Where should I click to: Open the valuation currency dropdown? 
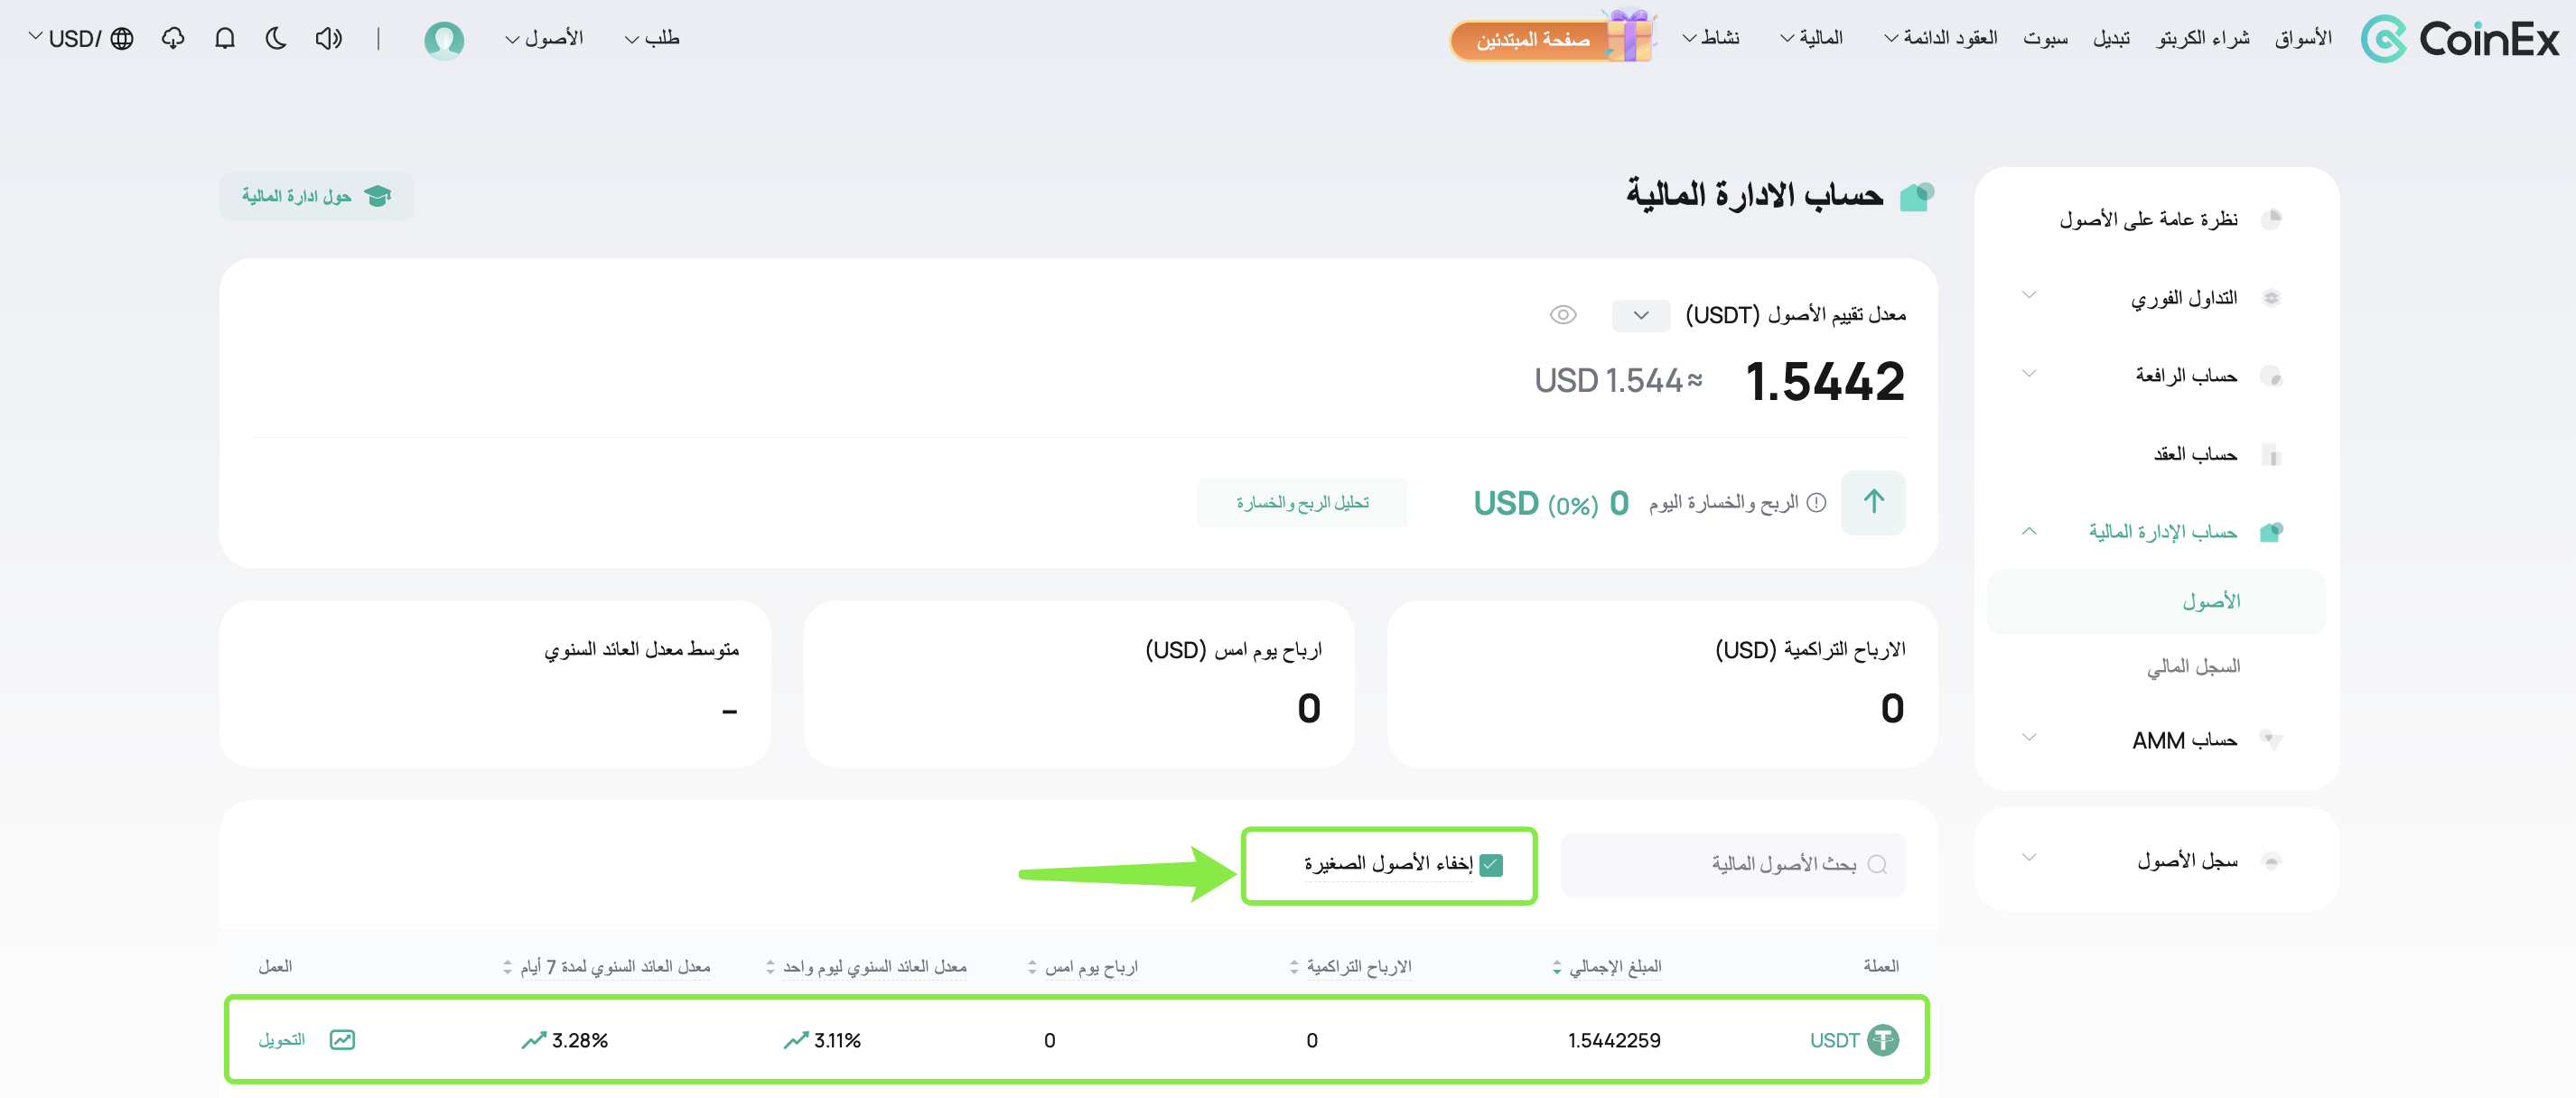click(x=1641, y=315)
